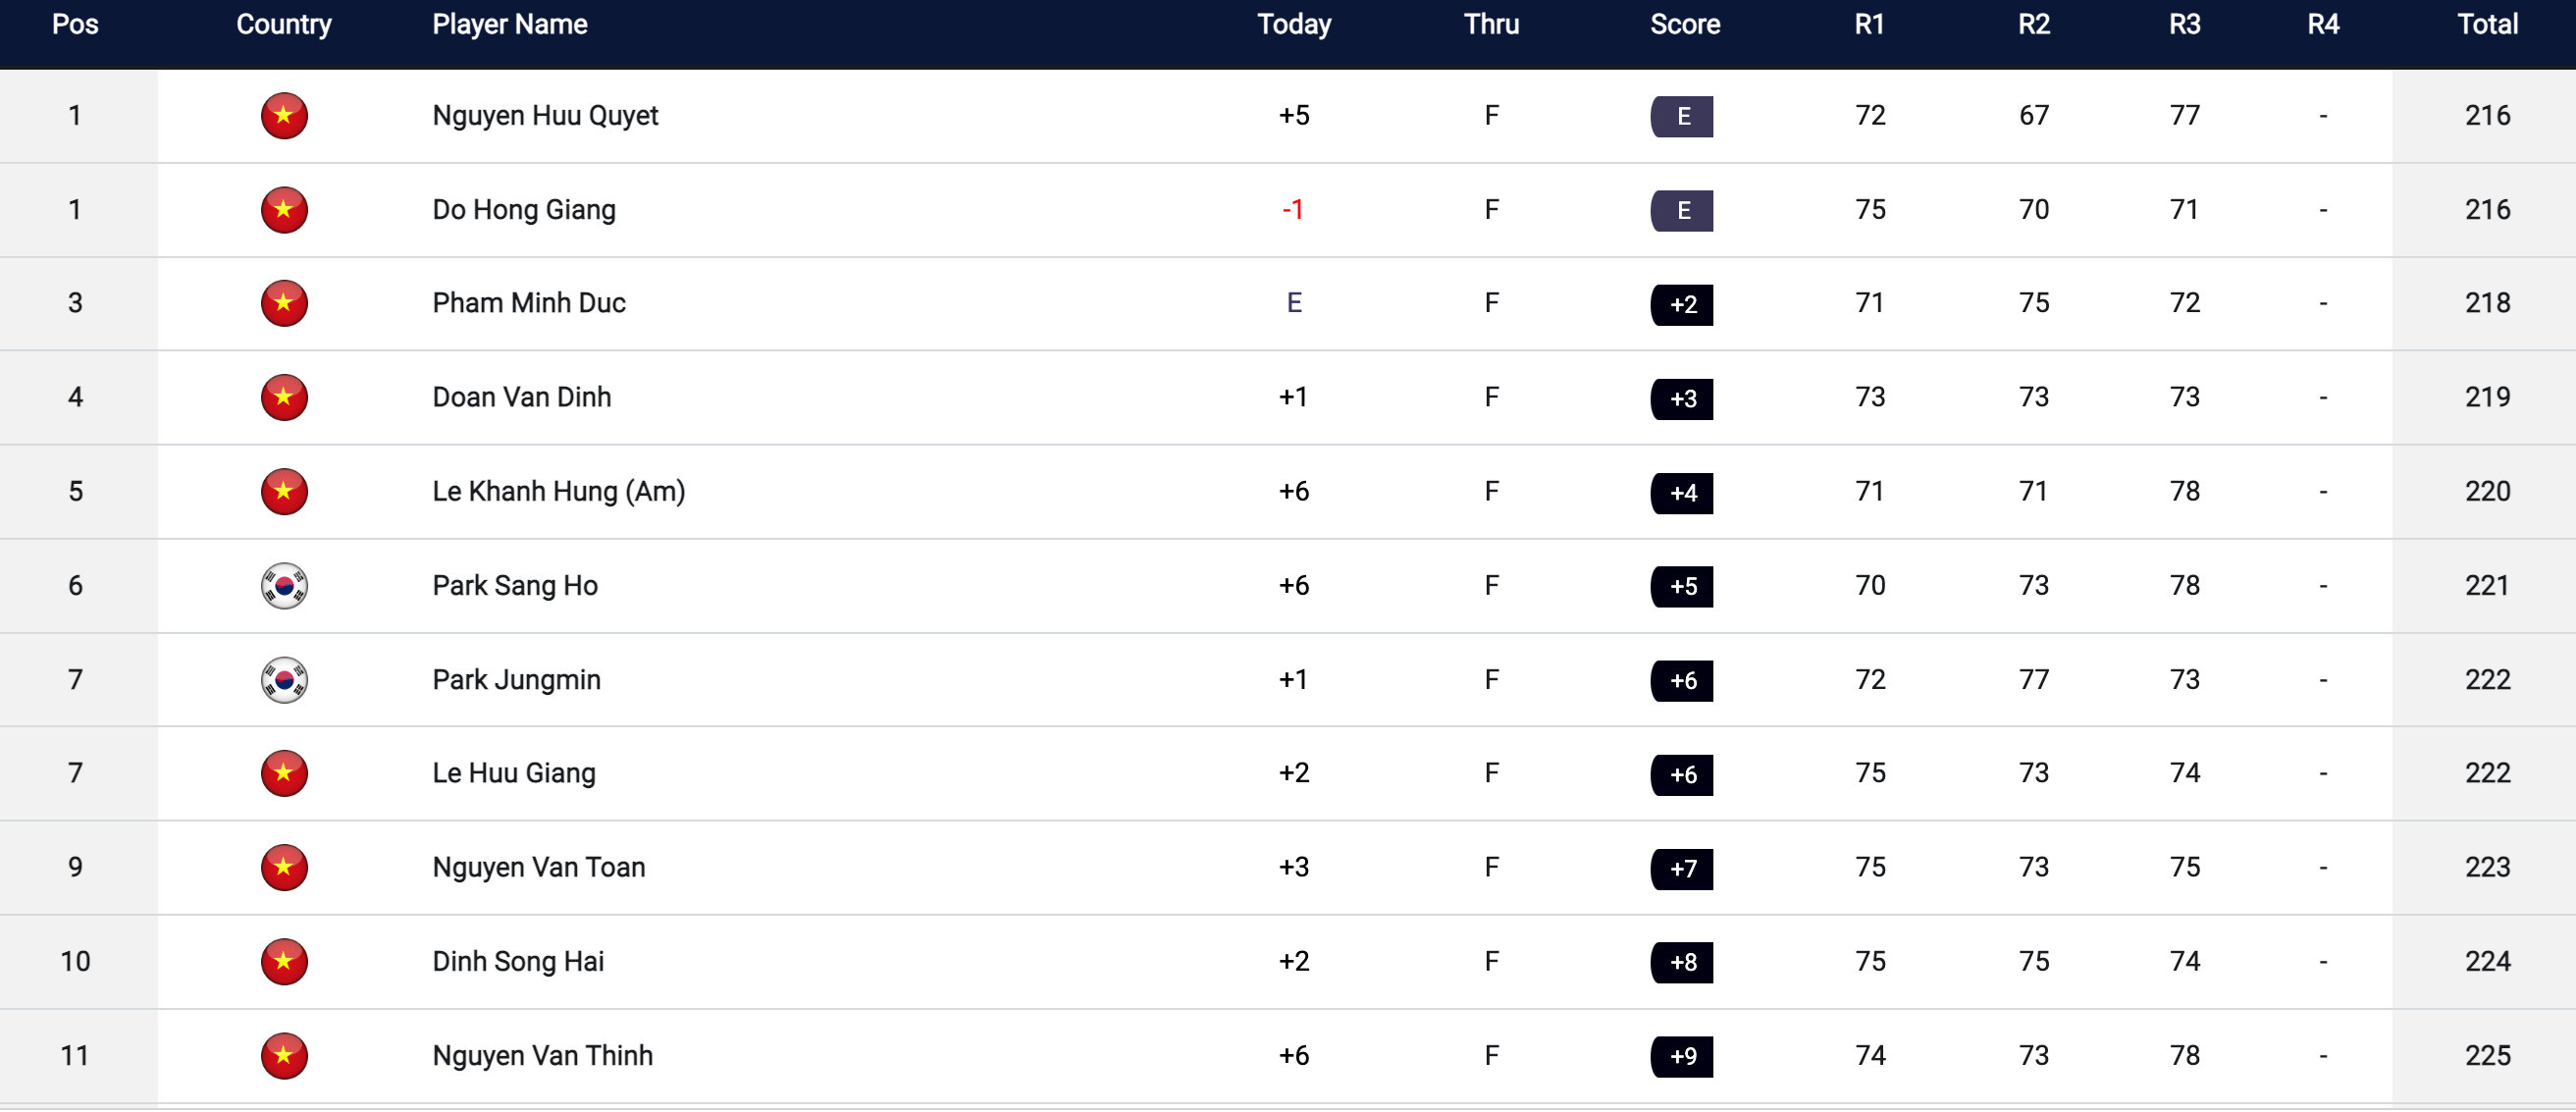This screenshot has height=1112, width=2576.
Task: Click the Player Name column header
Action: pos(509,25)
